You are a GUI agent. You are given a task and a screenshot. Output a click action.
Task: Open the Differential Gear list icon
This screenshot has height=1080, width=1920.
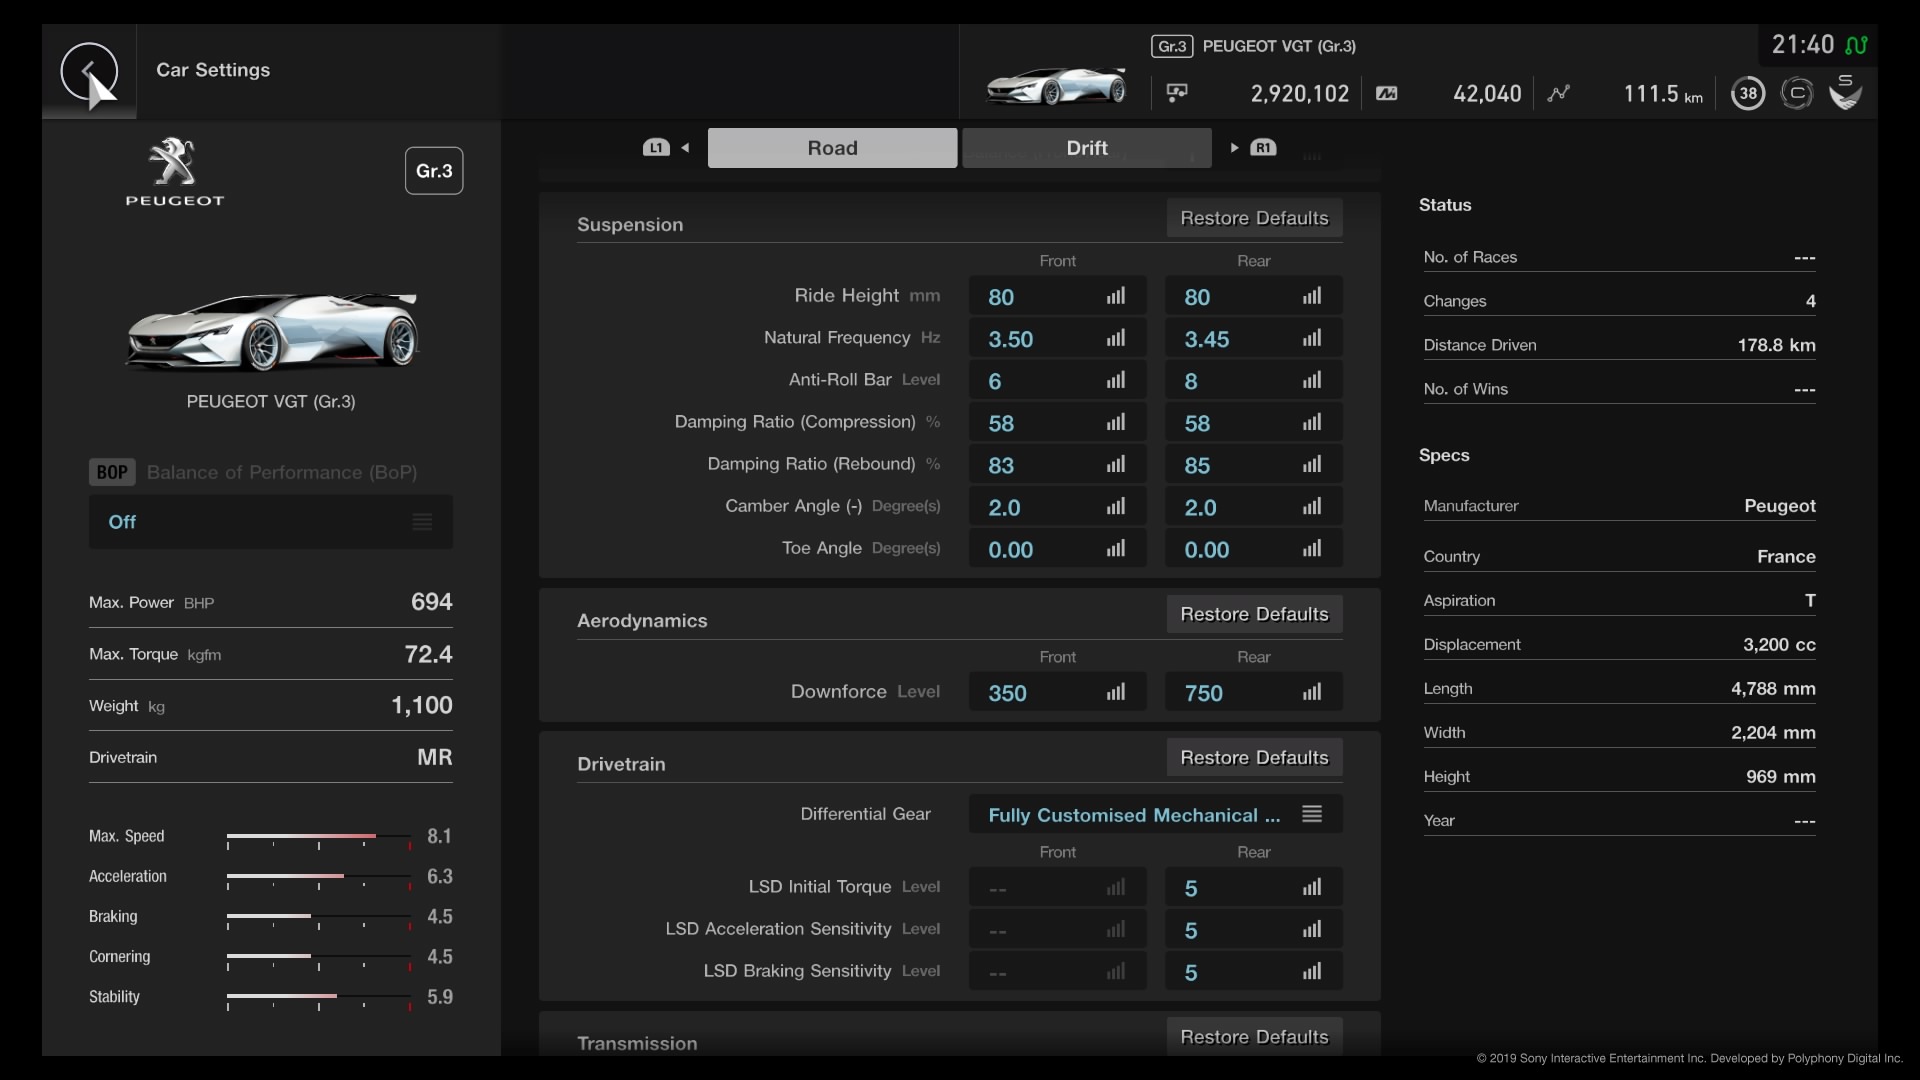pos(1312,814)
